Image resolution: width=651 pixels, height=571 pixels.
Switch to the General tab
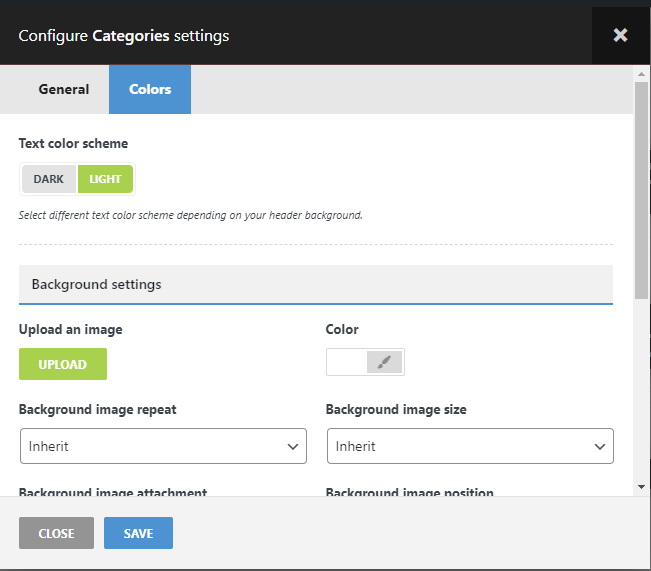(x=64, y=89)
